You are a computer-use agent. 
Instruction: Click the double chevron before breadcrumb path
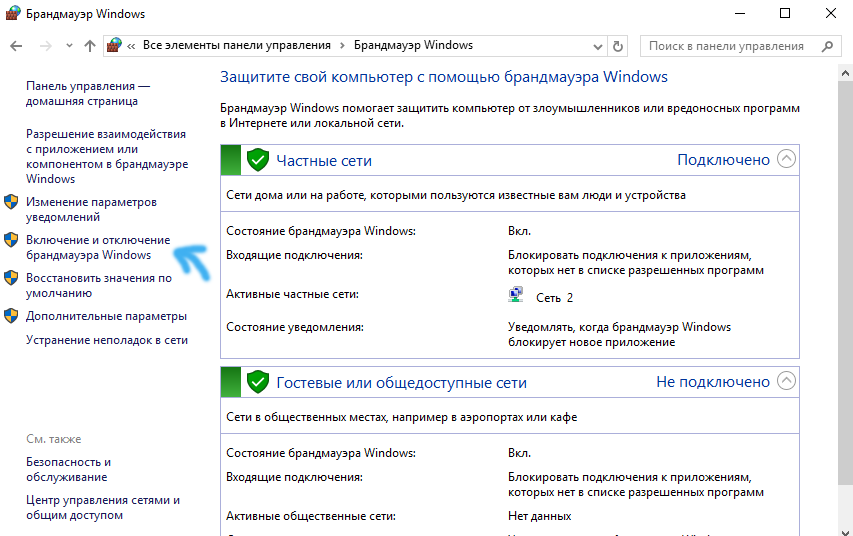pyautogui.click(x=131, y=46)
